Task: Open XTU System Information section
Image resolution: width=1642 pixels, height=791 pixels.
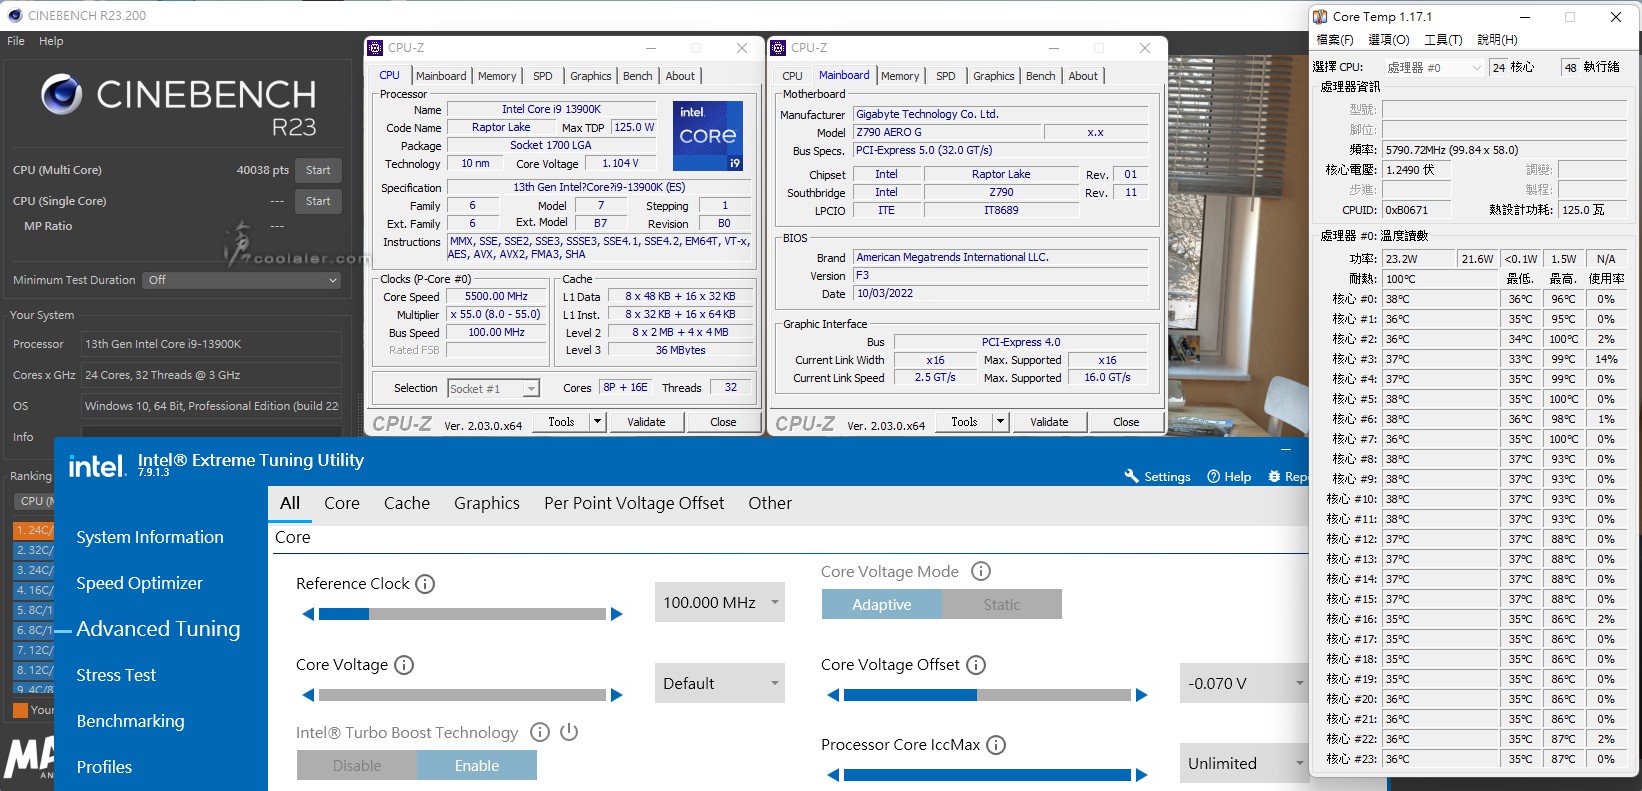Action: tap(150, 537)
